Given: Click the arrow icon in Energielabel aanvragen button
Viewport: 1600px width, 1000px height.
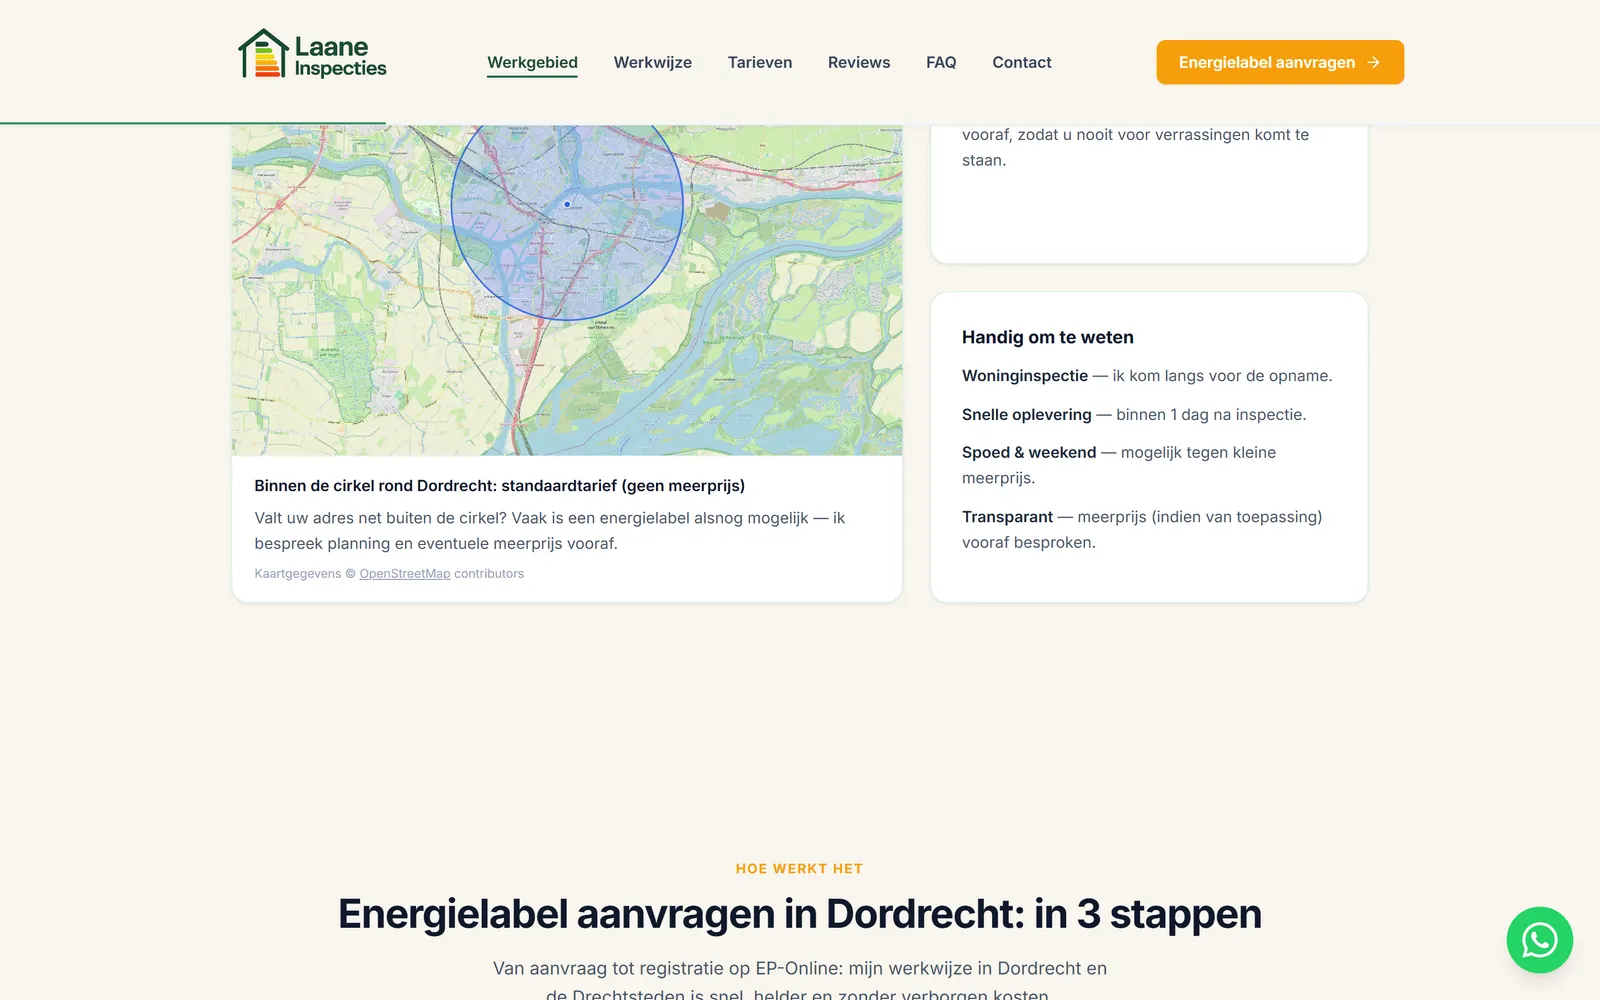Looking at the screenshot, I should [1374, 62].
